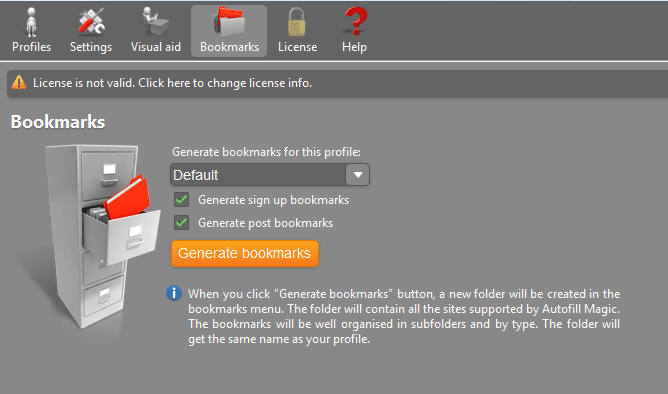
Task: Click 'License is not valid' notice link
Action: 173,83
